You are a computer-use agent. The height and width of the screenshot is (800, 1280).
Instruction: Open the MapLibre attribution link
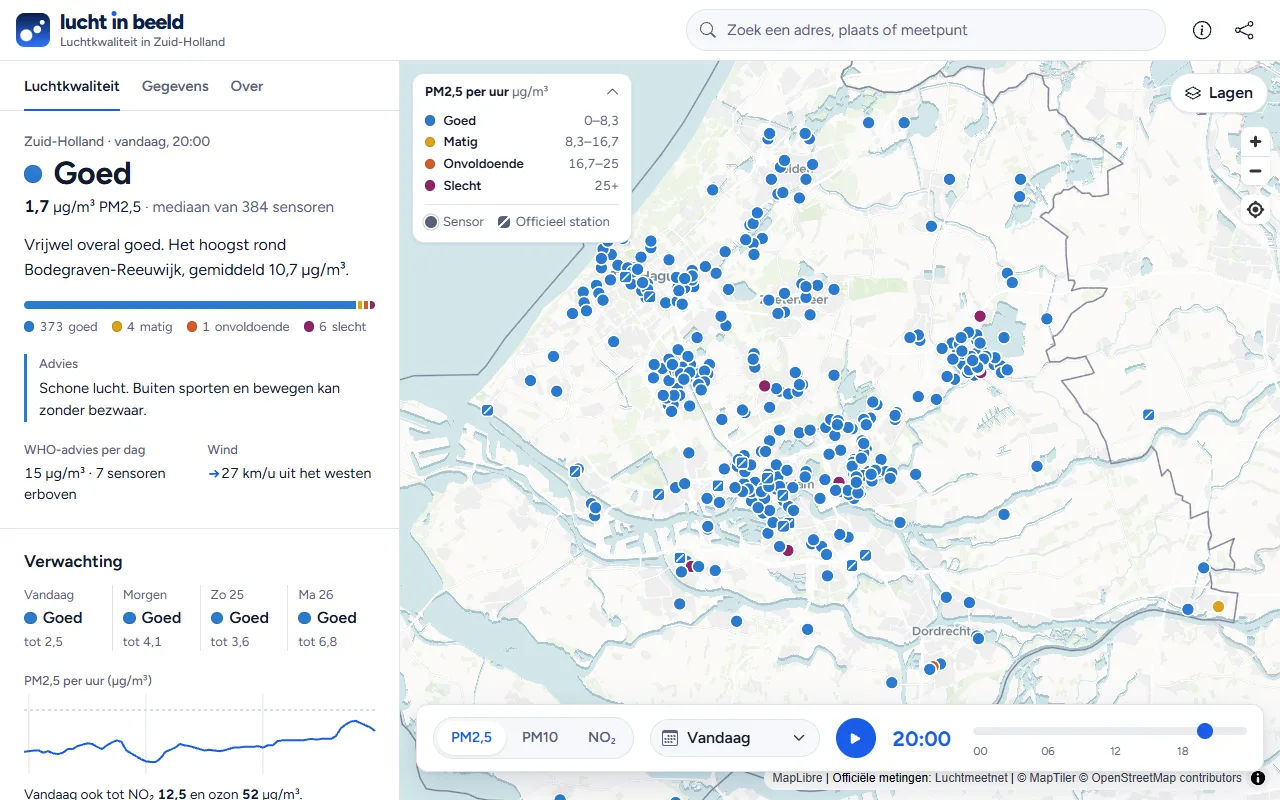click(x=797, y=777)
